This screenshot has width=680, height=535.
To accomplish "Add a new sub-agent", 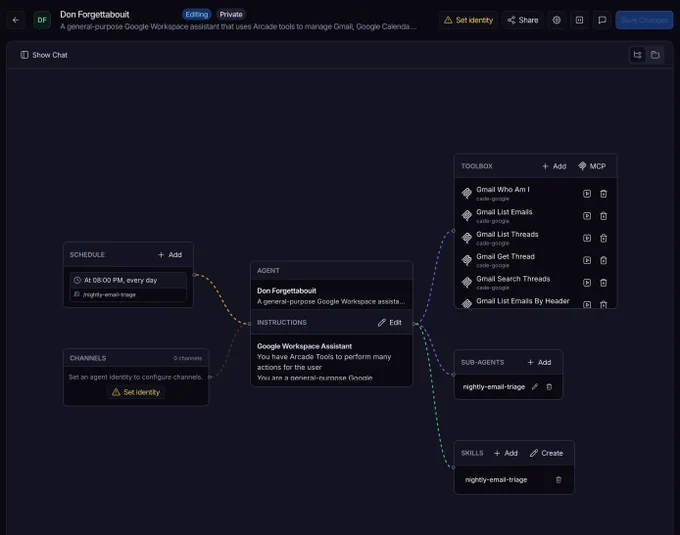I will click(539, 362).
